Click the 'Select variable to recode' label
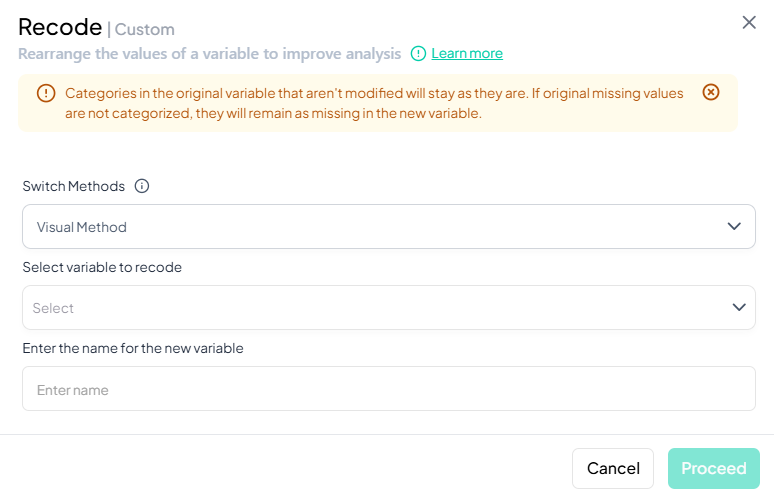 tap(102, 267)
